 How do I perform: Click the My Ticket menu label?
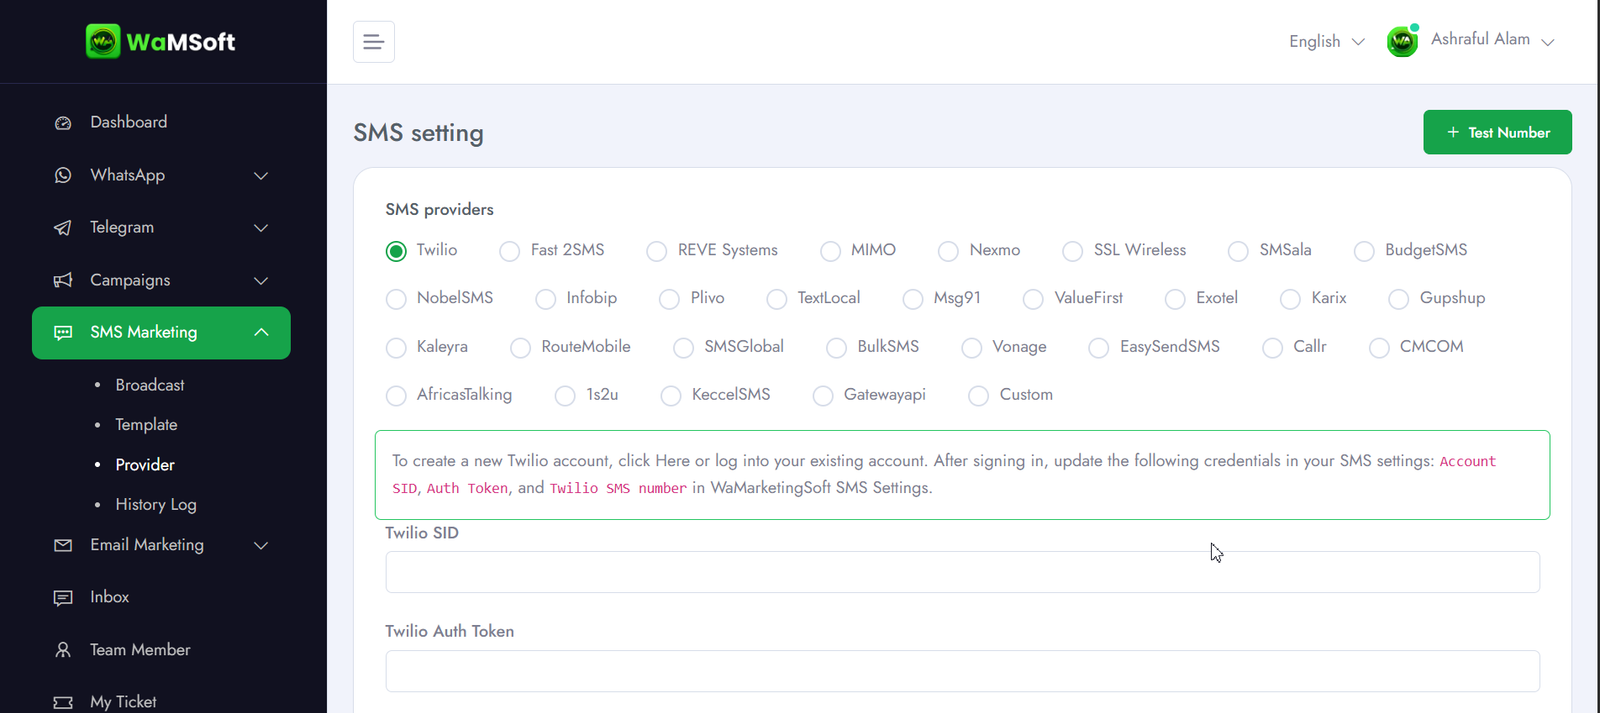click(123, 702)
